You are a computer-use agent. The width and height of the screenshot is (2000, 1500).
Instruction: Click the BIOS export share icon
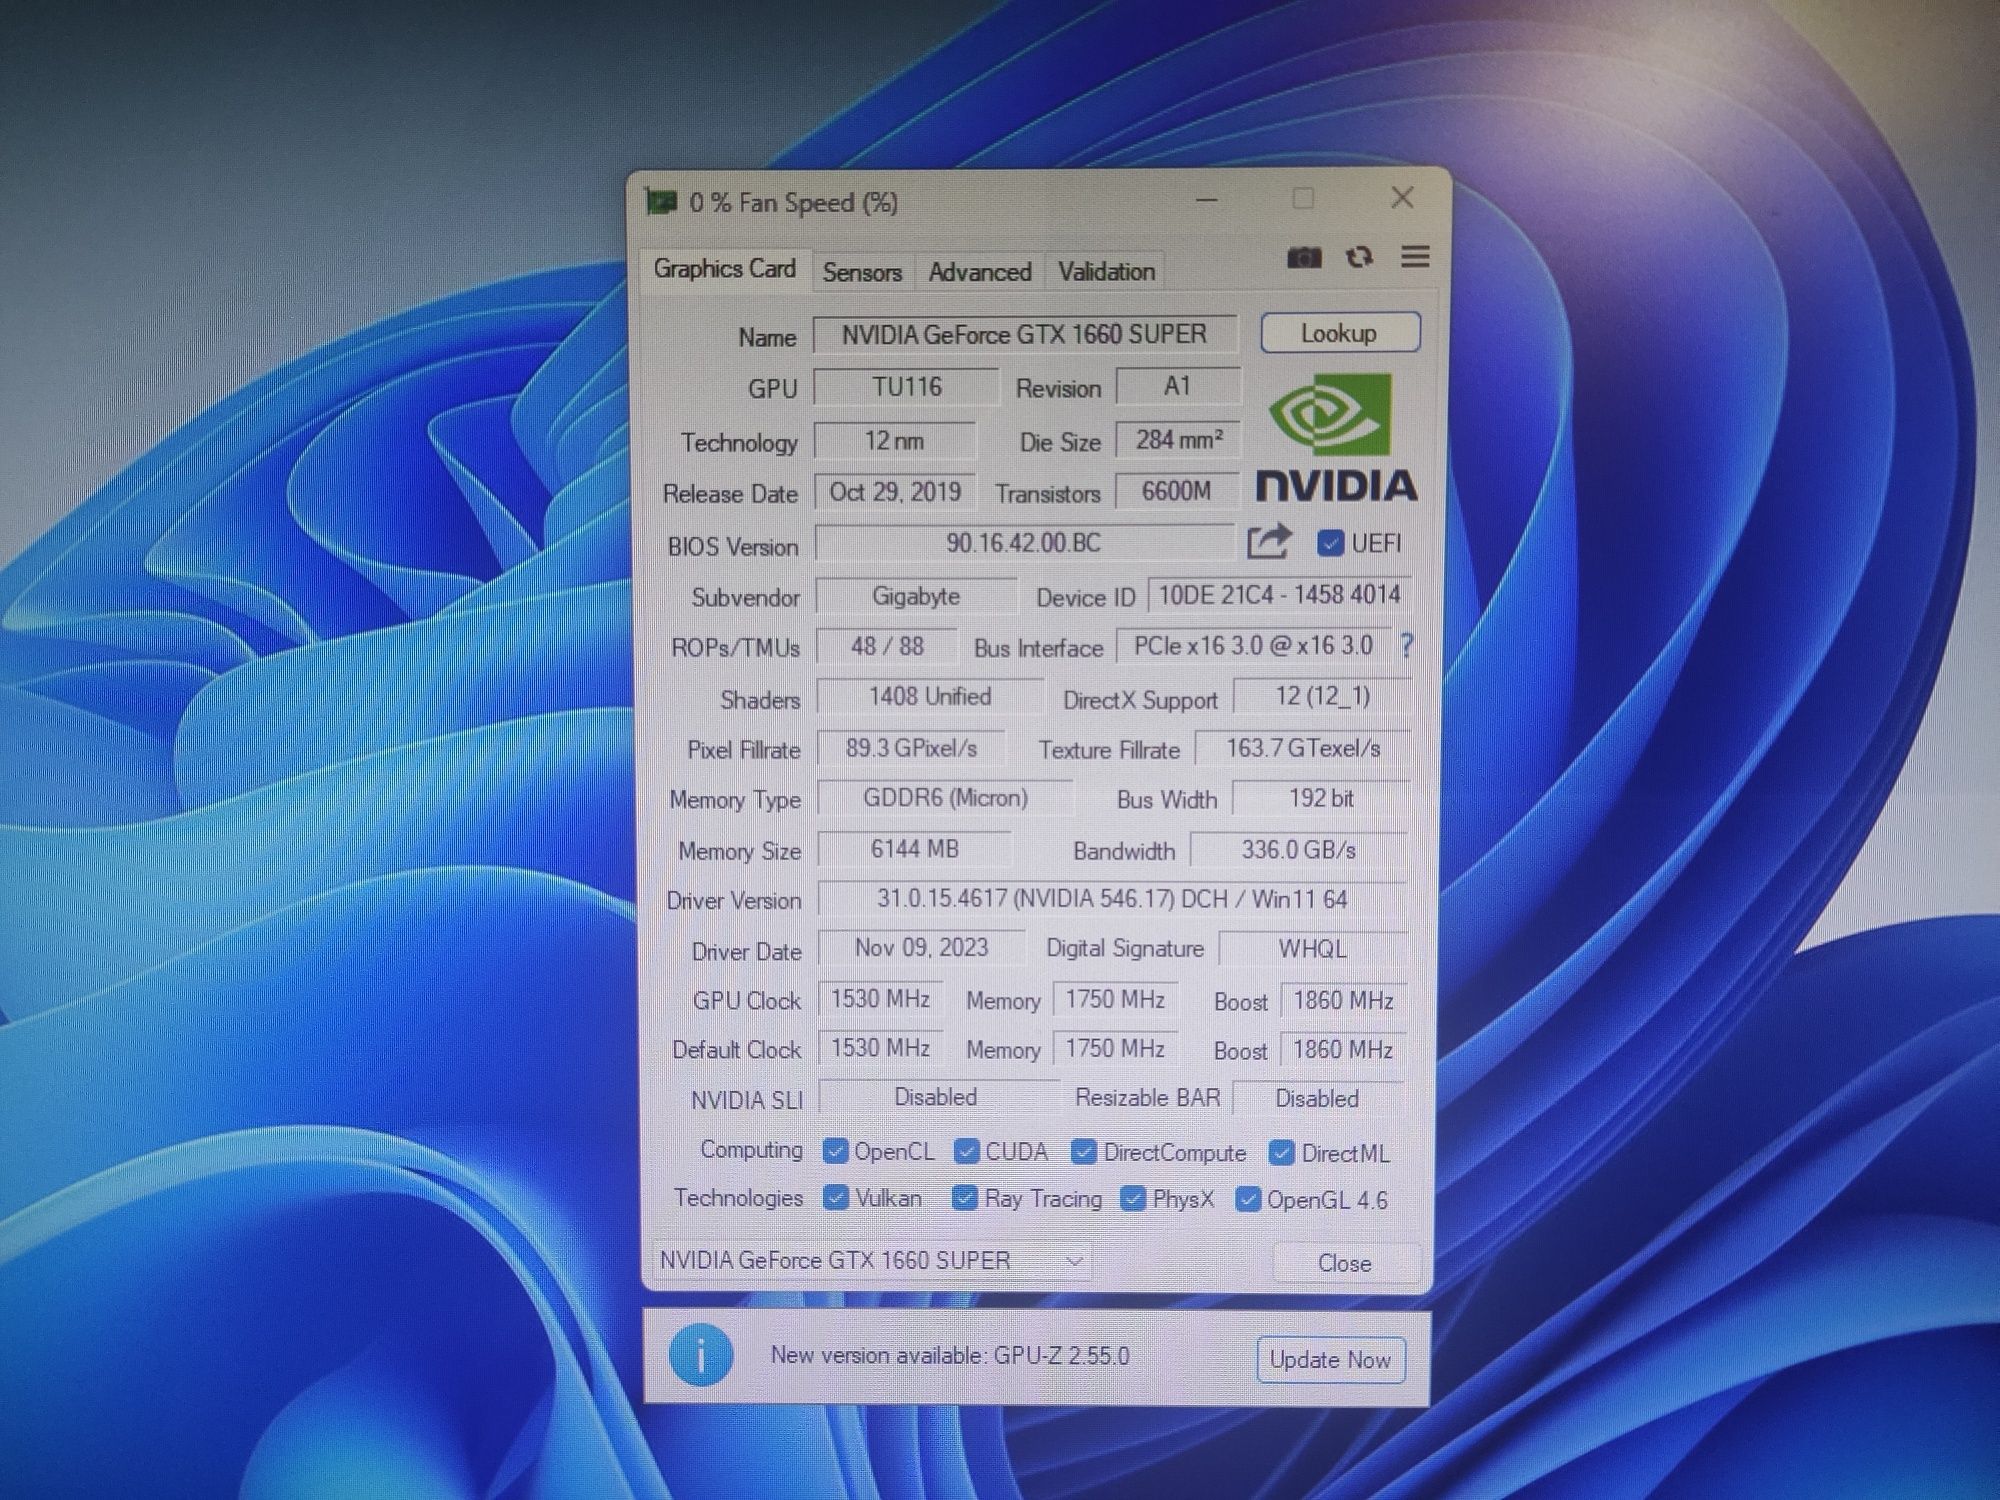[1269, 543]
